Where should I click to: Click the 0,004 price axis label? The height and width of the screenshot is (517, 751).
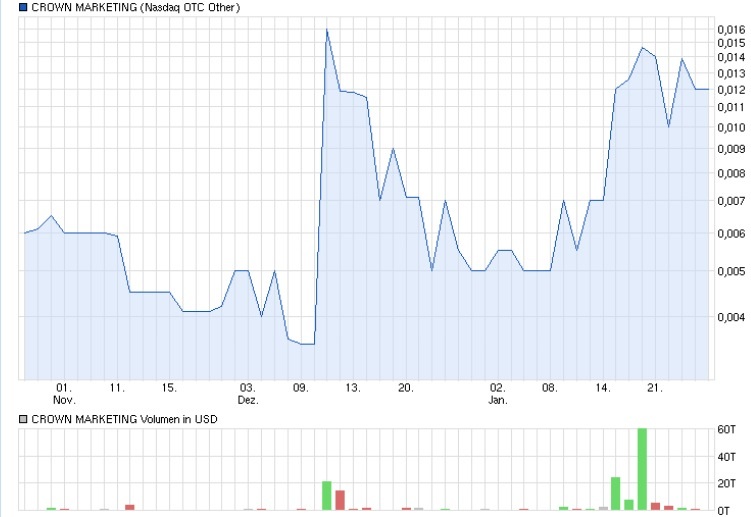pos(731,317)
